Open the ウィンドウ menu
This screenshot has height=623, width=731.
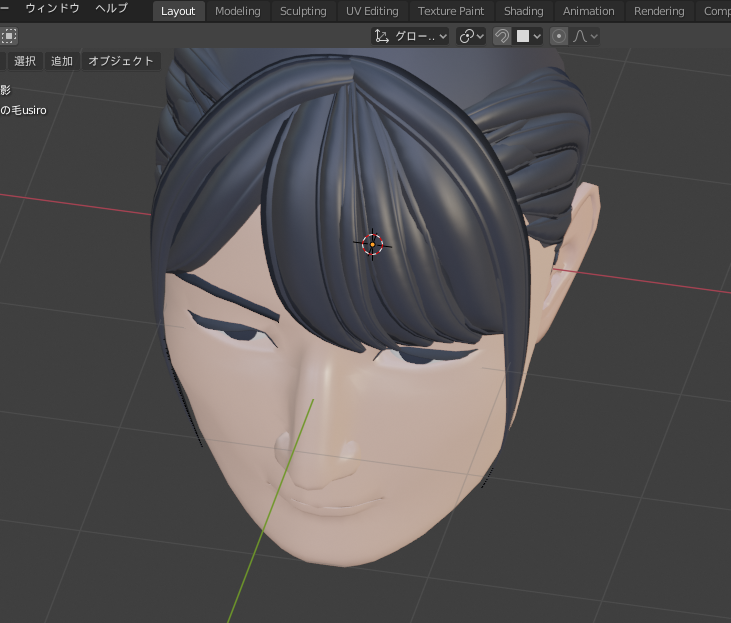click(52, 8)
